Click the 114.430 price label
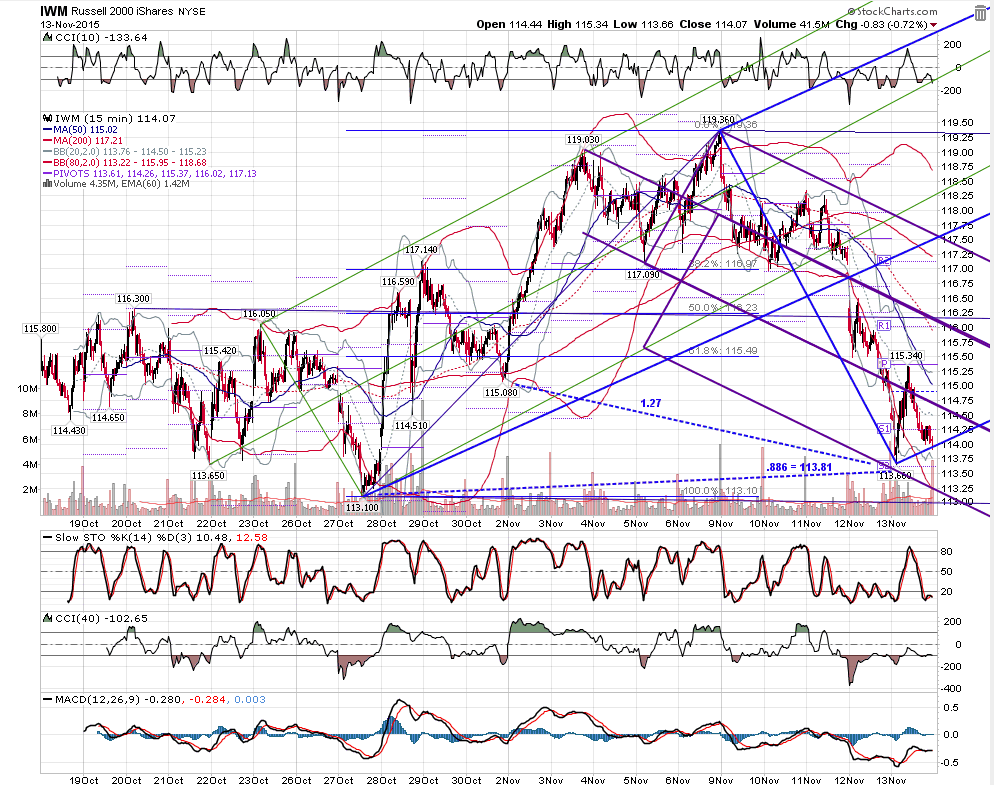The width and height of the screenshot is (994, 785). pyautogui.click(x=69, y=431)
